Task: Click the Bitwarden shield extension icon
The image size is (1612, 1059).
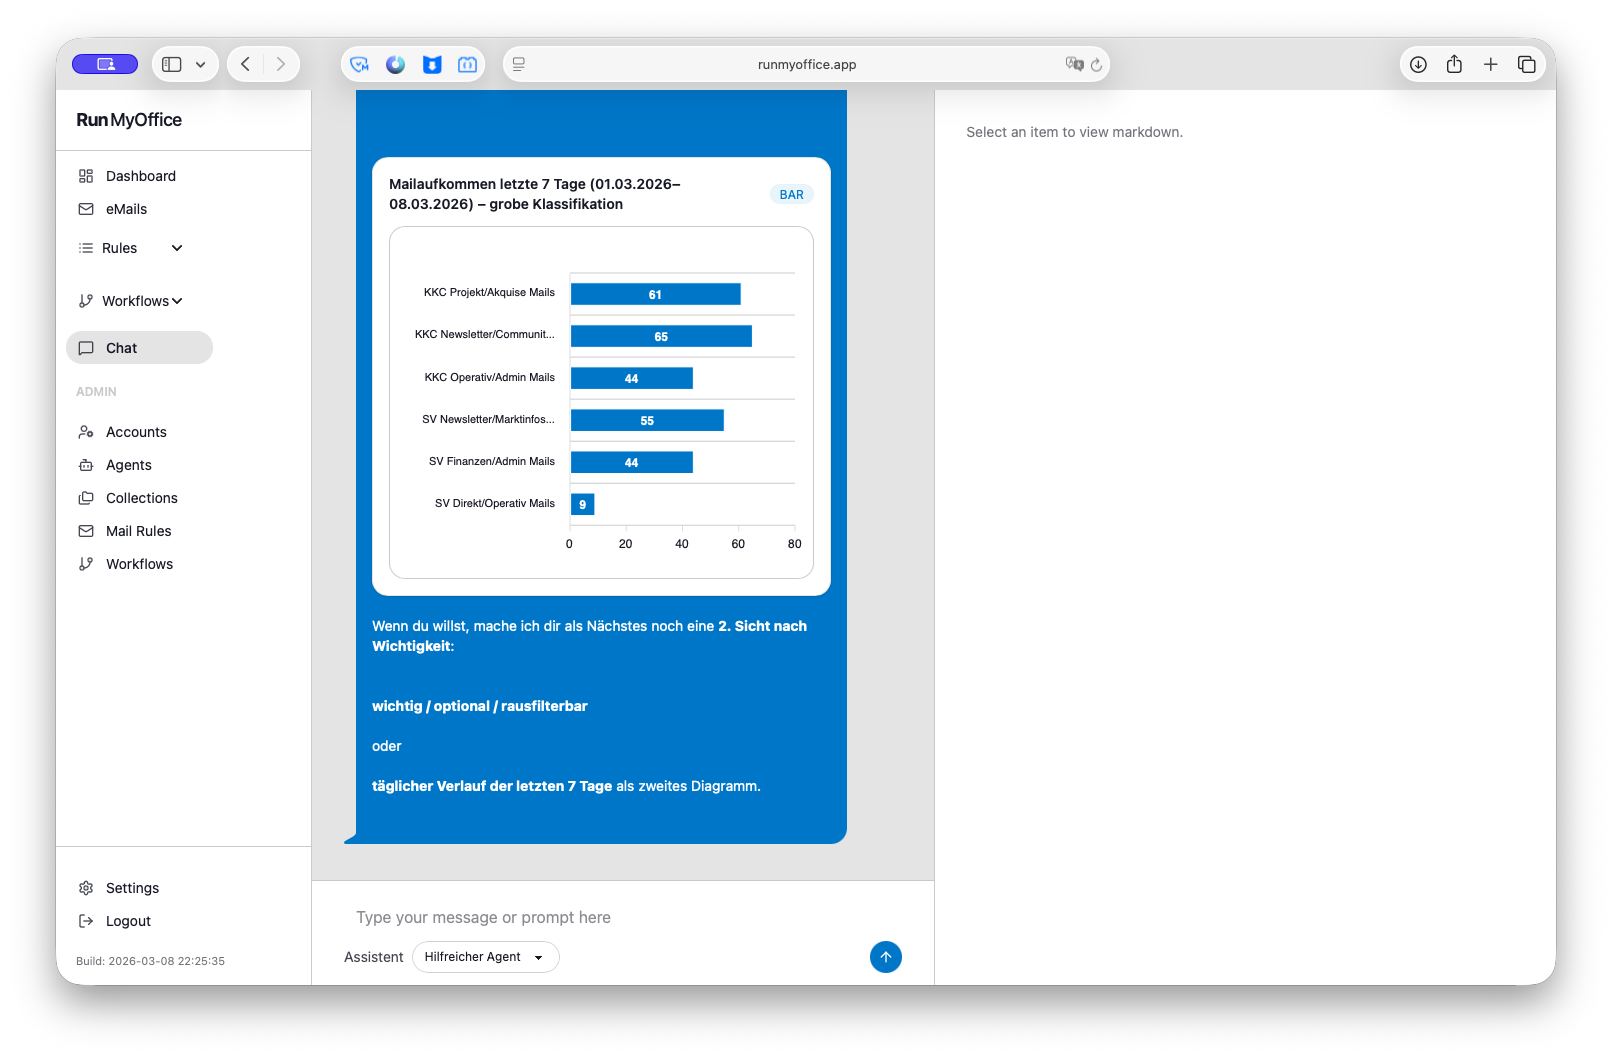Action: 432,65
